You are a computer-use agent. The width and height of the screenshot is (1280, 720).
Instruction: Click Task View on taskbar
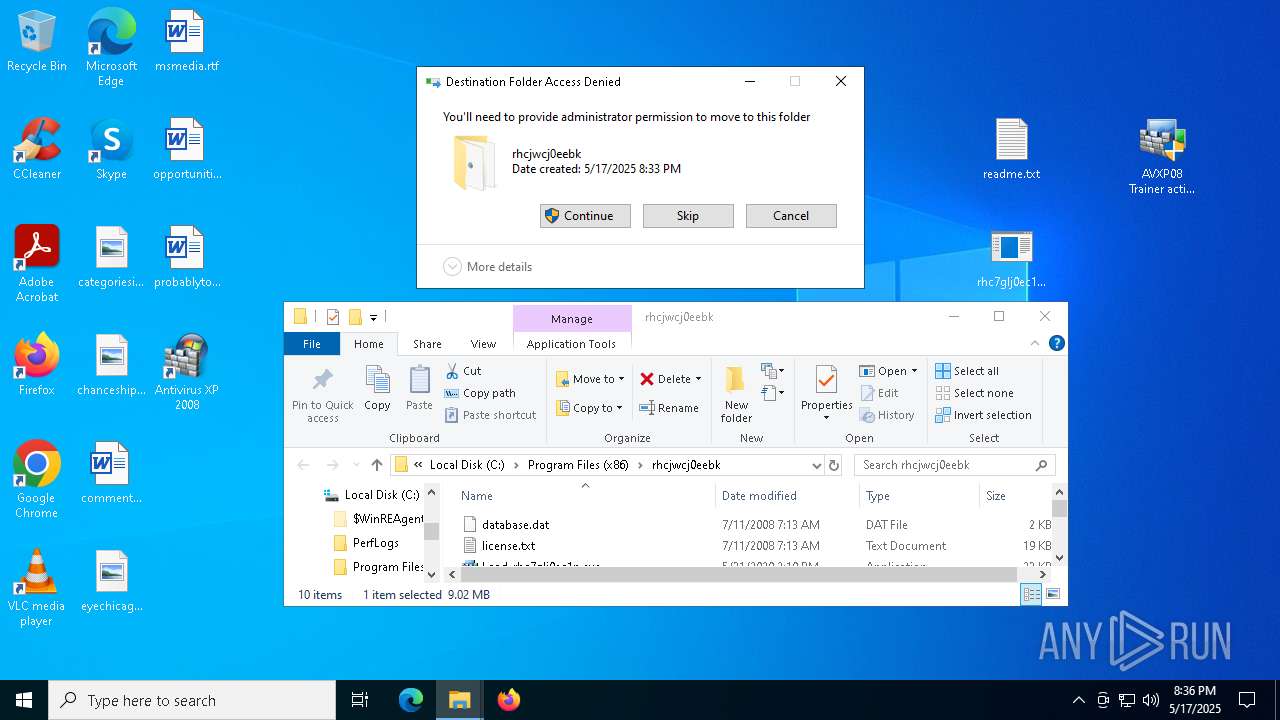point(360,700)
